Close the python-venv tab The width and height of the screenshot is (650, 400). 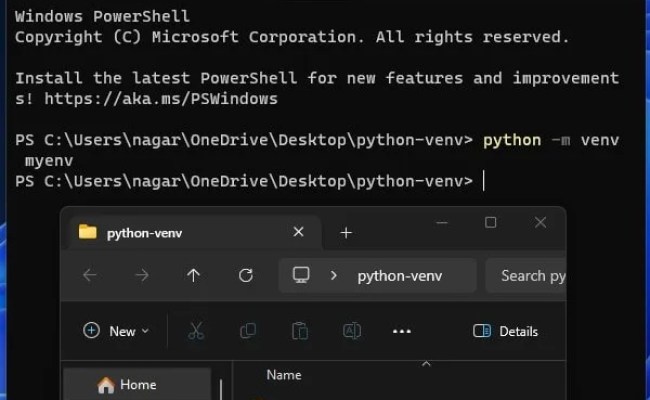coord(298,232)
